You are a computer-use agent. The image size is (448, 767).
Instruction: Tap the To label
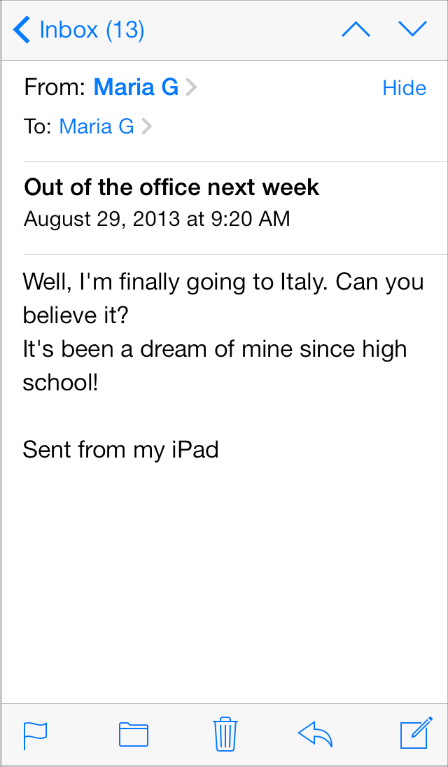pyautogui.click(x=37, y=127)
